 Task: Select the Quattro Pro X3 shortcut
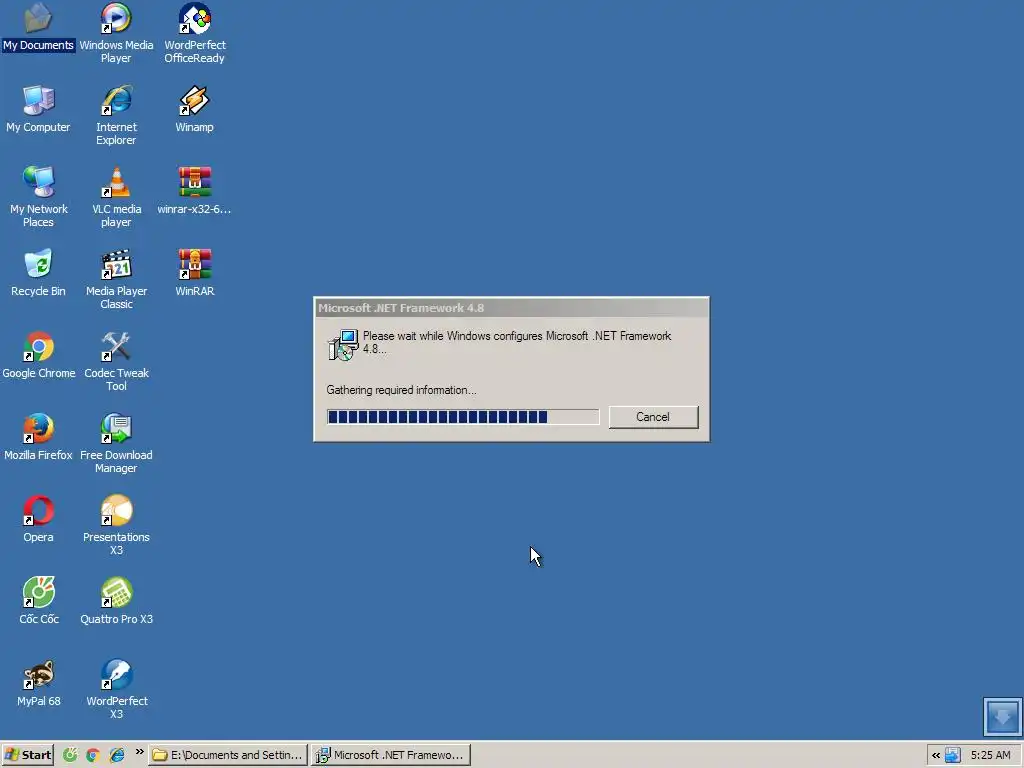tap(116, 601)
